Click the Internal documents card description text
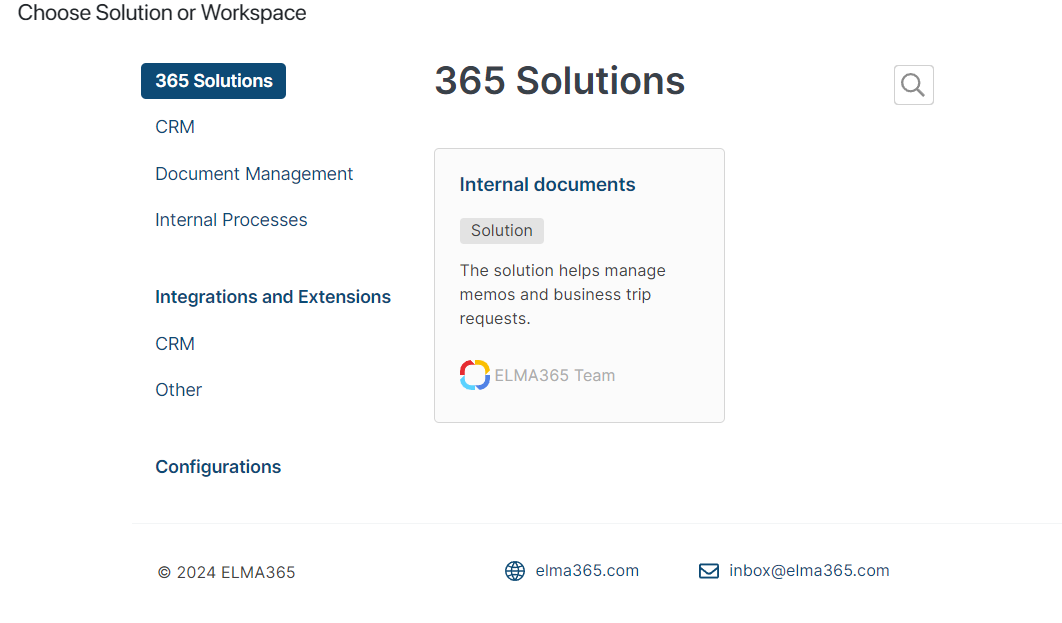This screenshot has width=1062, height=623. point(562,295)
